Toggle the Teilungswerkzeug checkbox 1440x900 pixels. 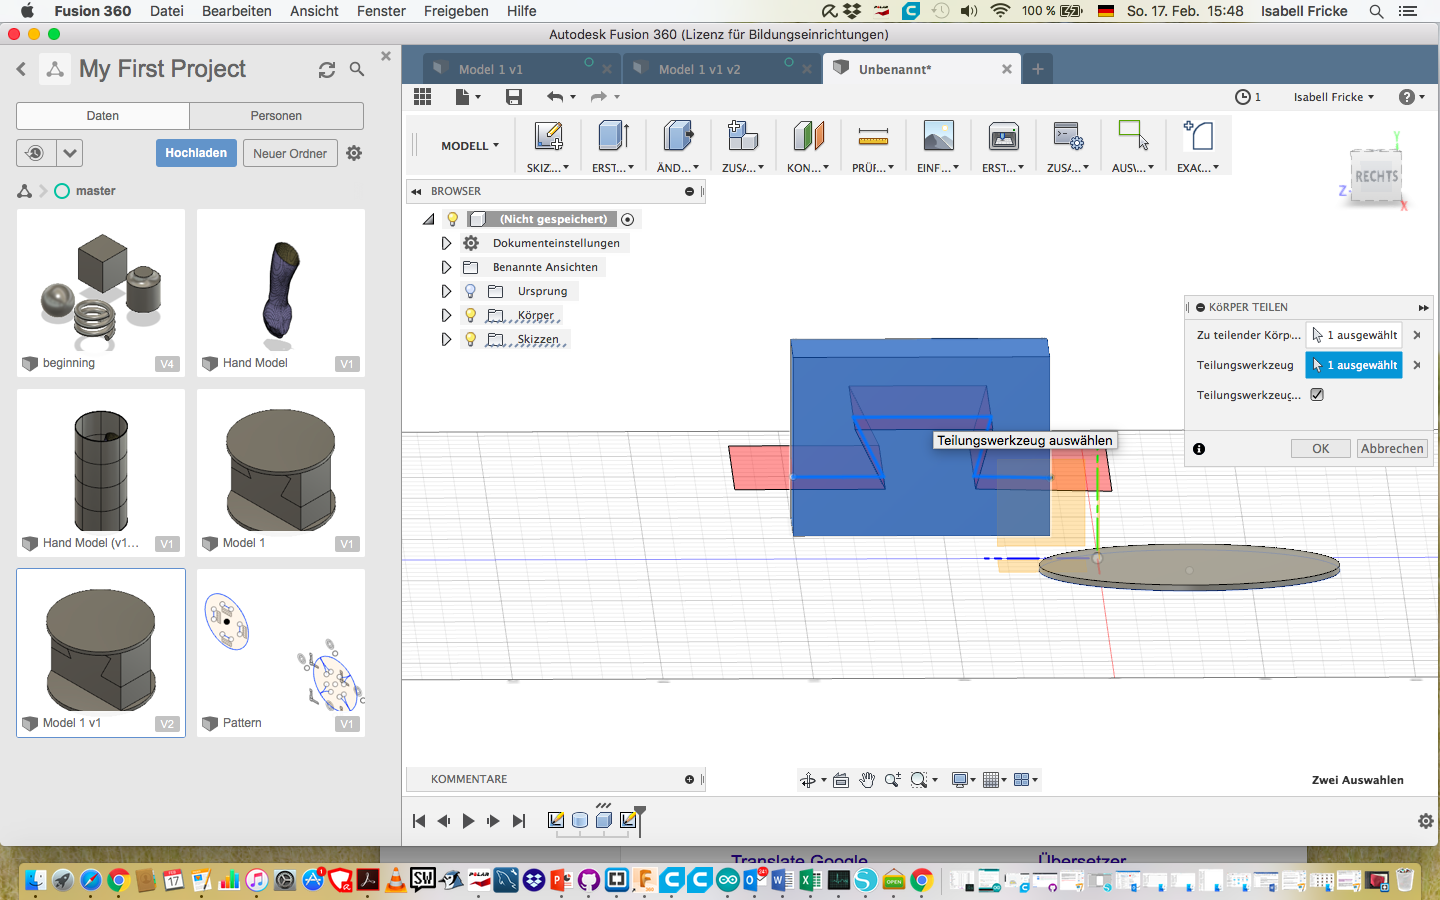pos(1317,395)
